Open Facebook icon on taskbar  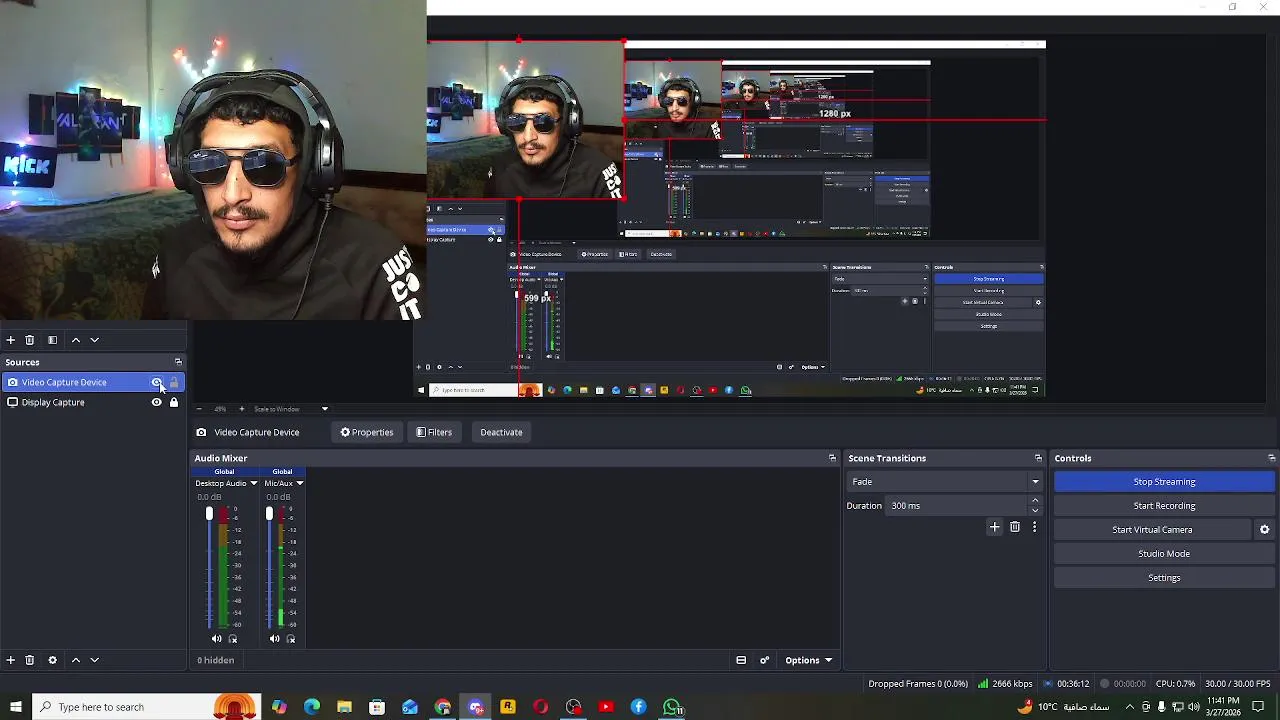coord(639,707)
